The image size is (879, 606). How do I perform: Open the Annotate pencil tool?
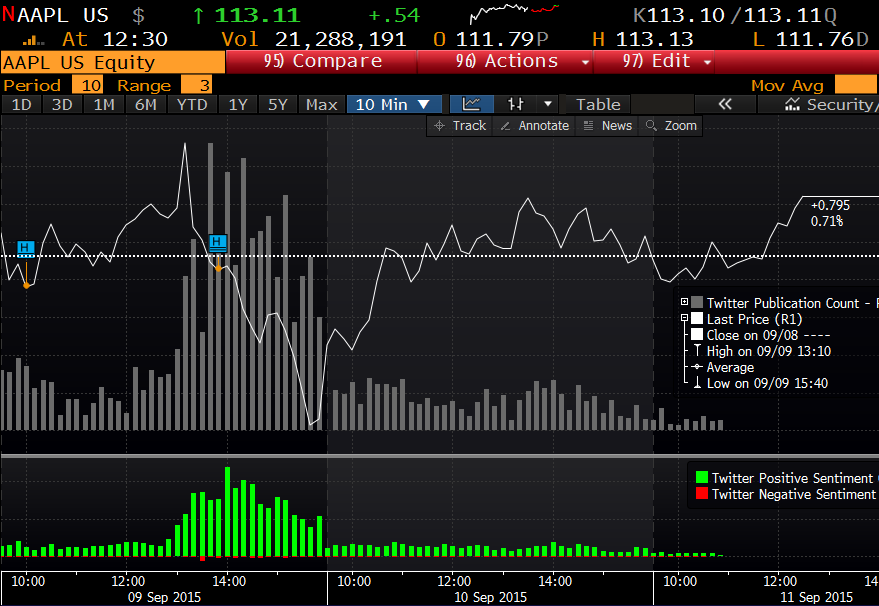[x=535, y=126]
